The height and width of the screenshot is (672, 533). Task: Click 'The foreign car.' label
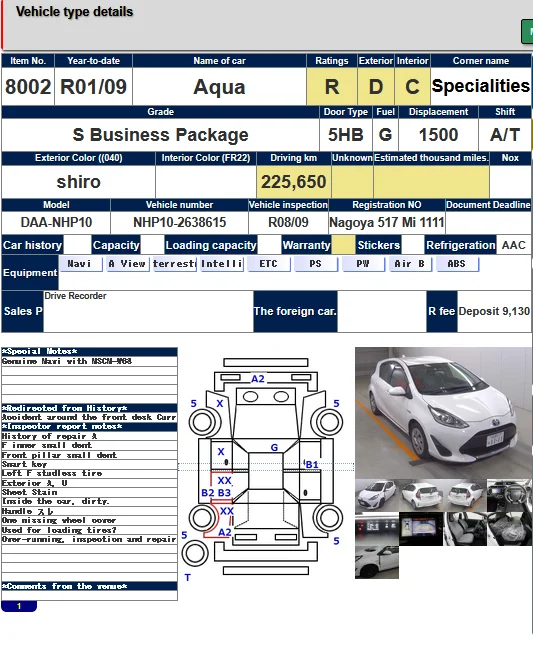[x=295, y=311]
